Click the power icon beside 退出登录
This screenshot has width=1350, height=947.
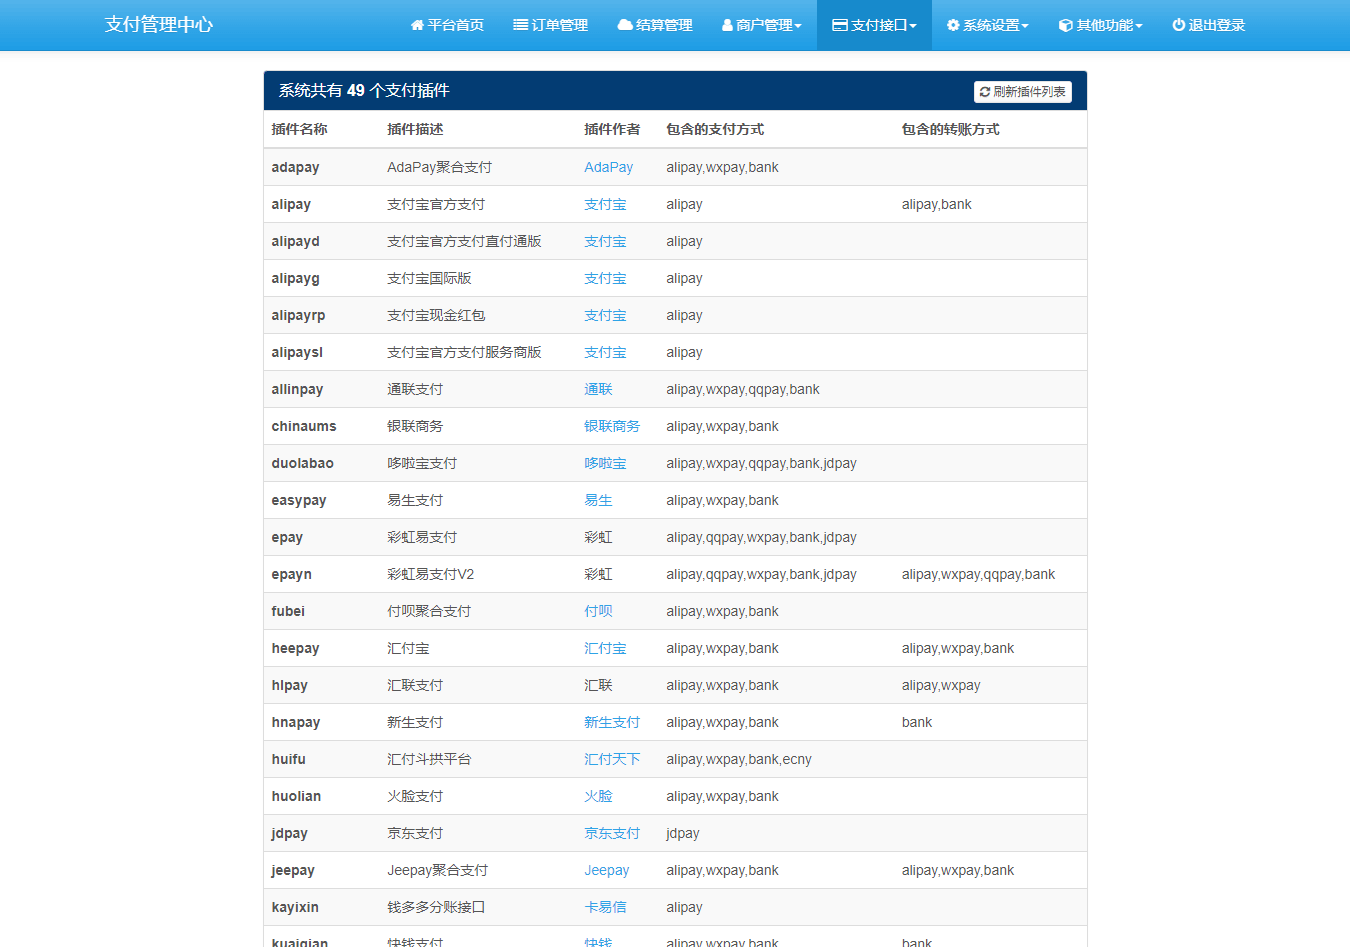click(x=1178, y=25)
